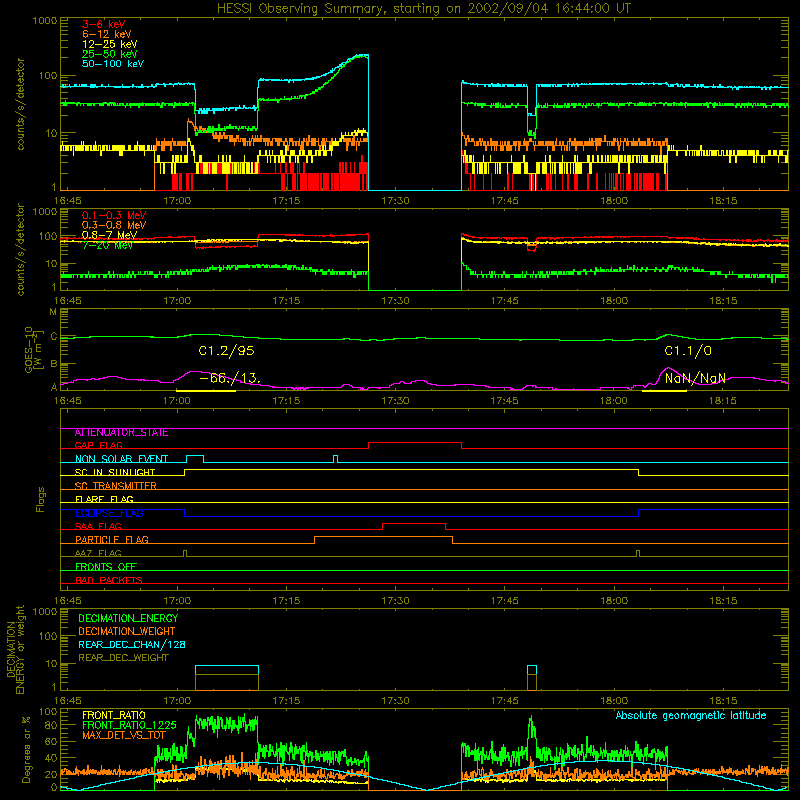Image resolution: width=800 pixels, height=800 pixels.
Task: Click the vertical 'Flags' axis label
Action: 40,499
